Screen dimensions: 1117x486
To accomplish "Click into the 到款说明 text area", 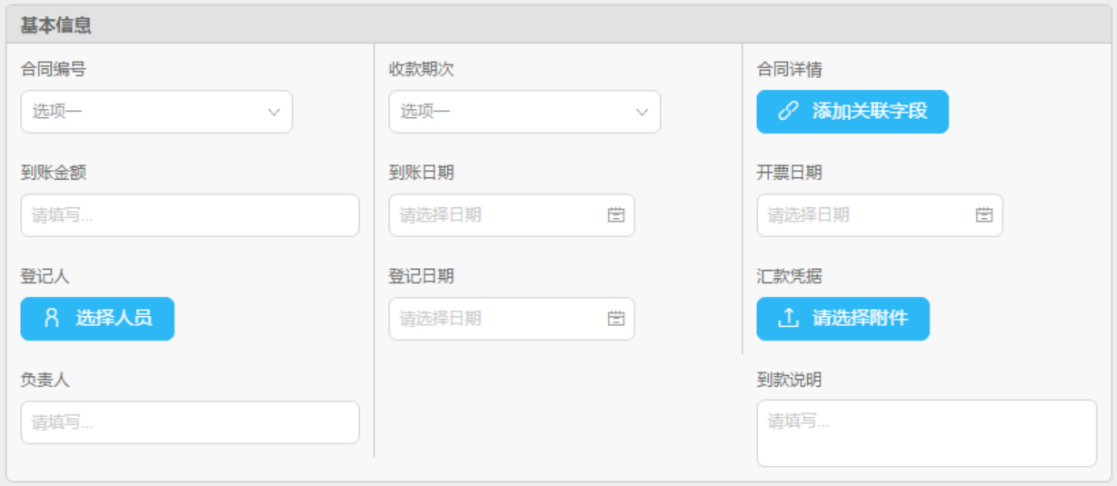I will click(x=926, y=433).
